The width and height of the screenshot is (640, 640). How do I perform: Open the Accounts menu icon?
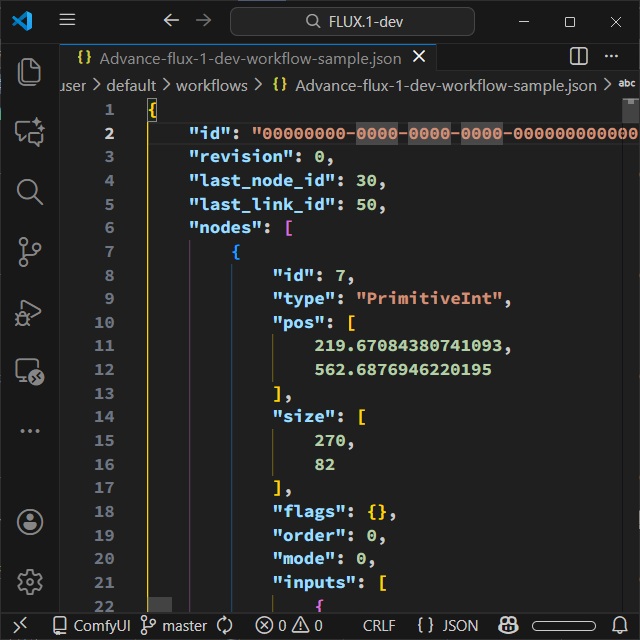click(x=30, y=521)
